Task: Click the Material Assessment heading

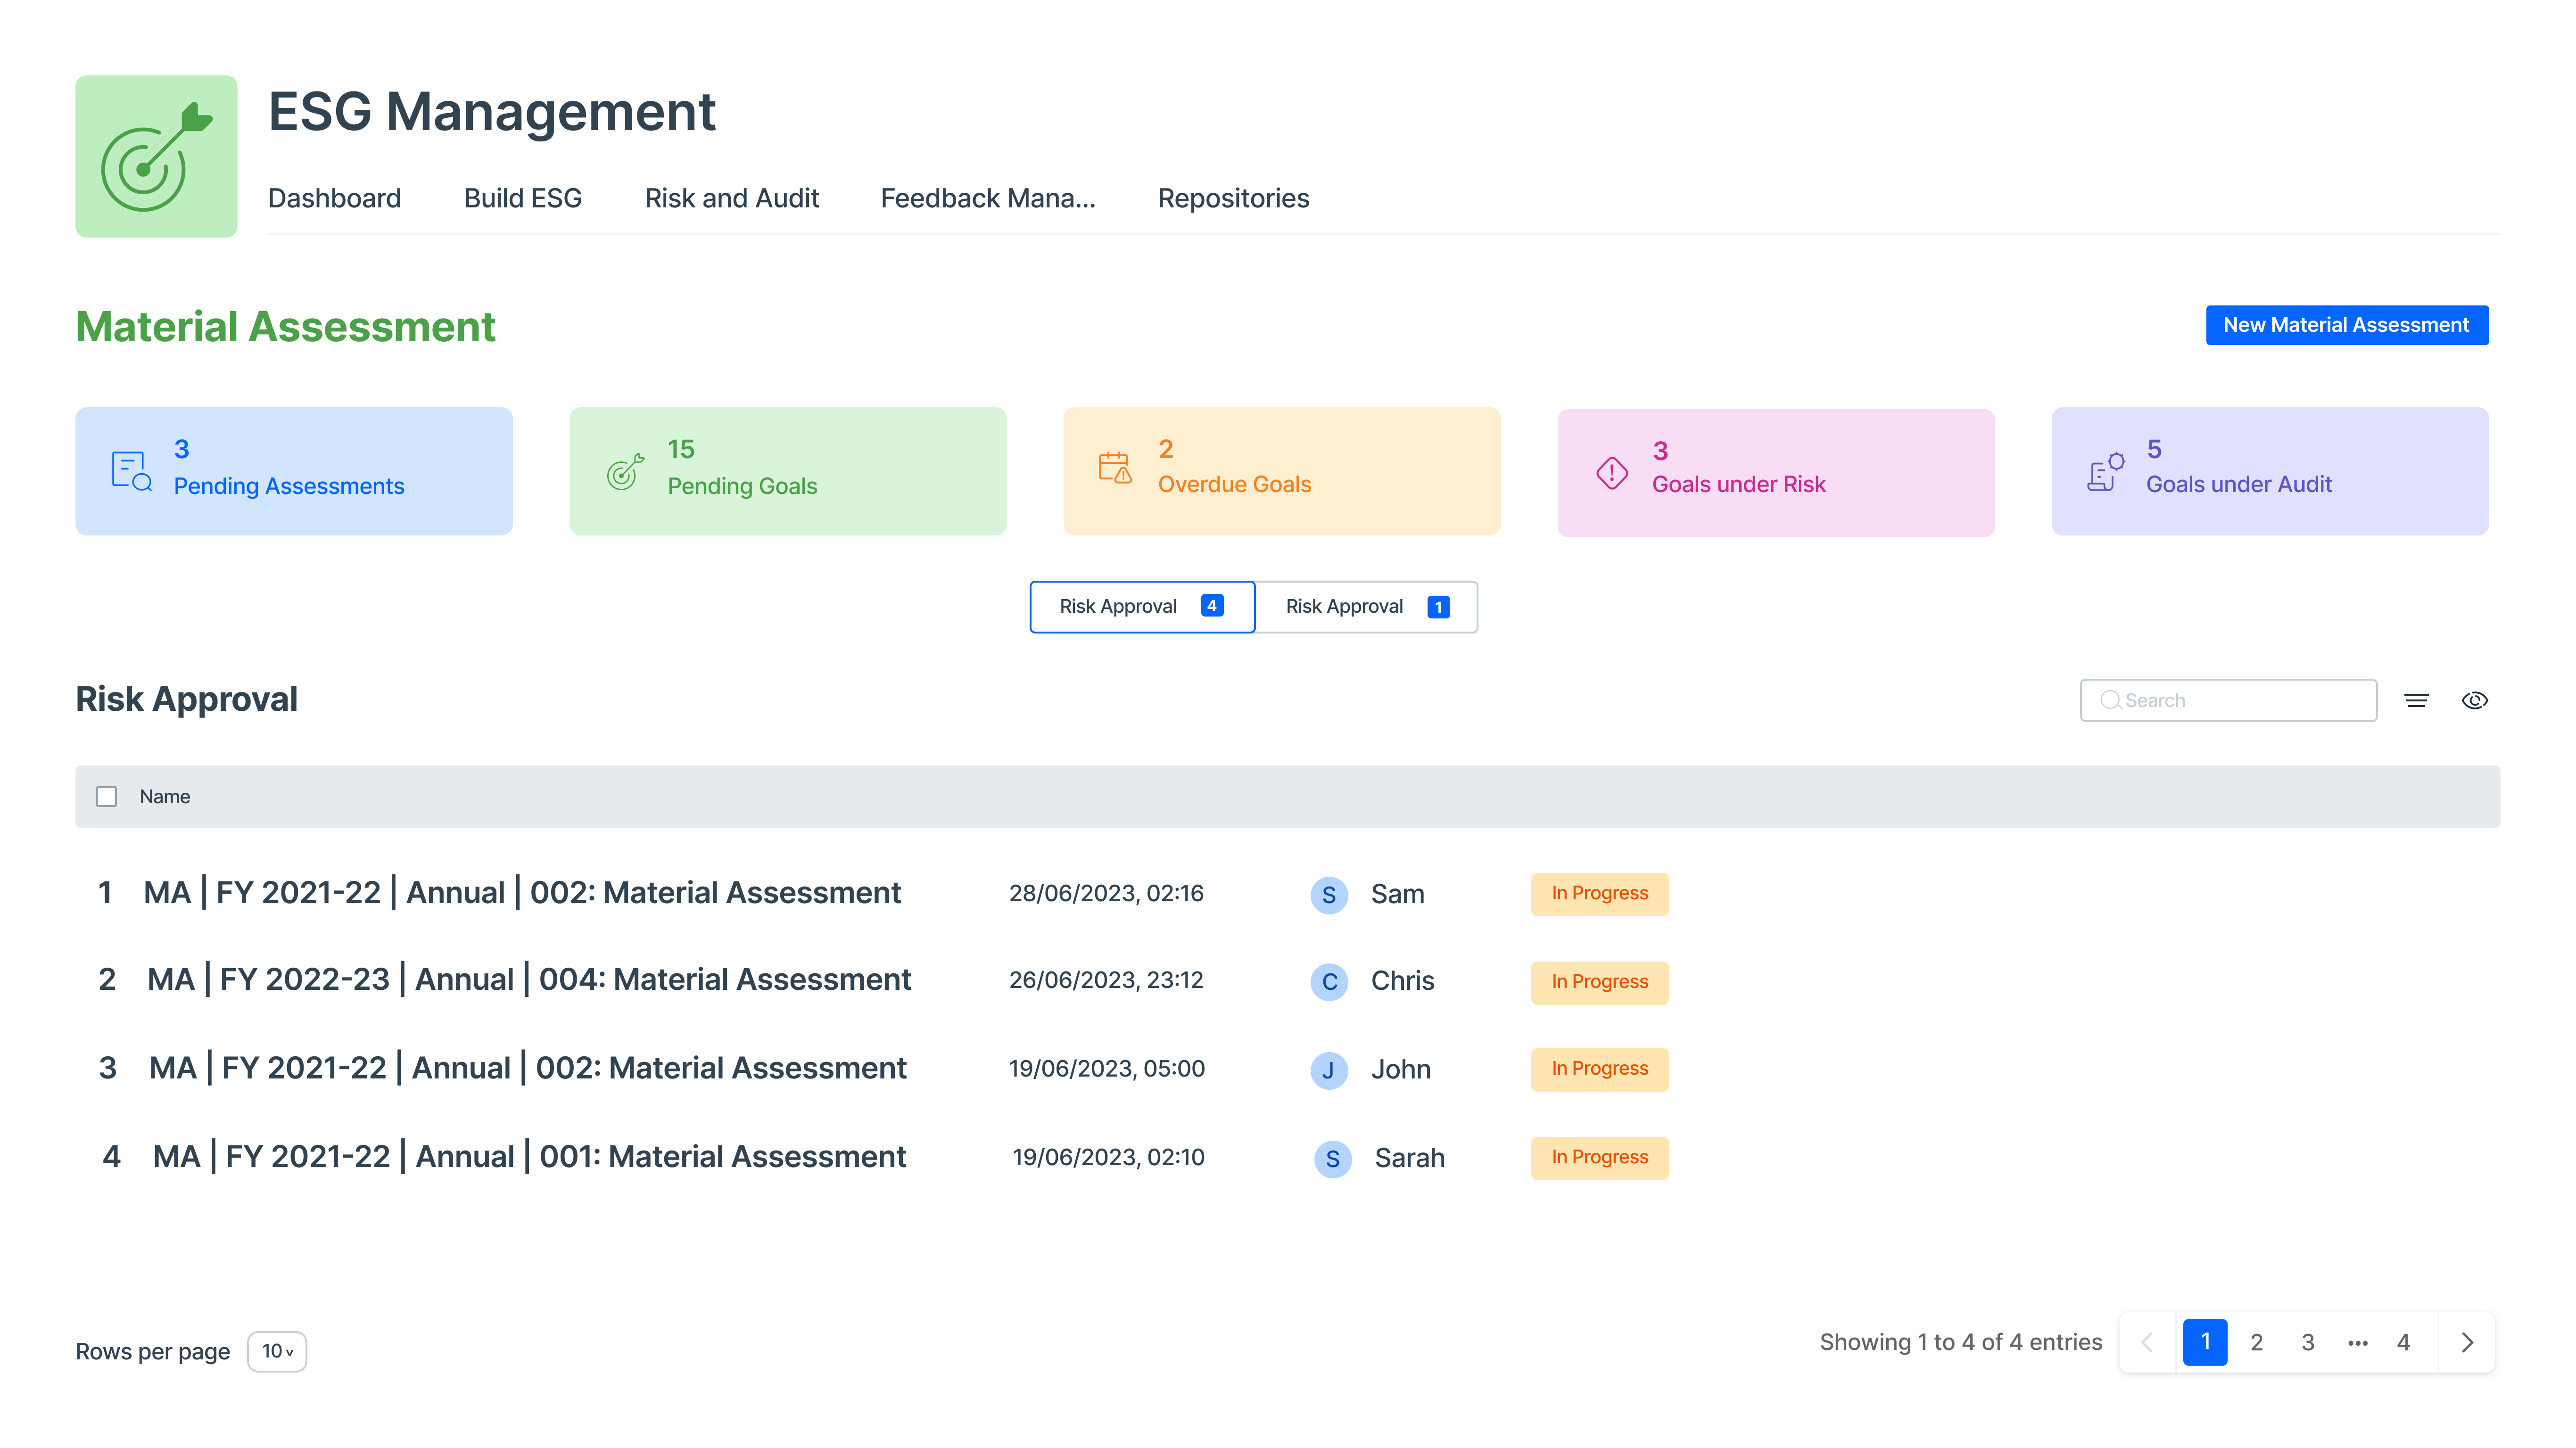Action: click(x=285, y=327)
